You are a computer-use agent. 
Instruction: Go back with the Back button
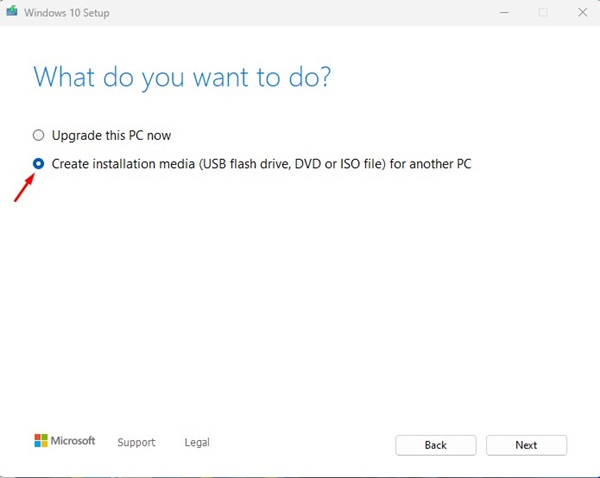(x=436, y=445)
